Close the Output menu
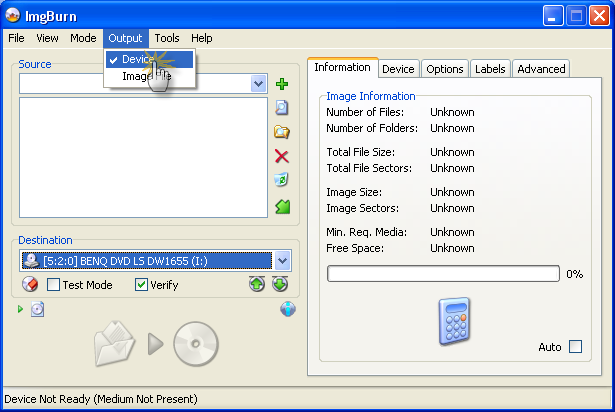This screenshot has width=615, height=412. pyautogui.click(x=126, y=38)
